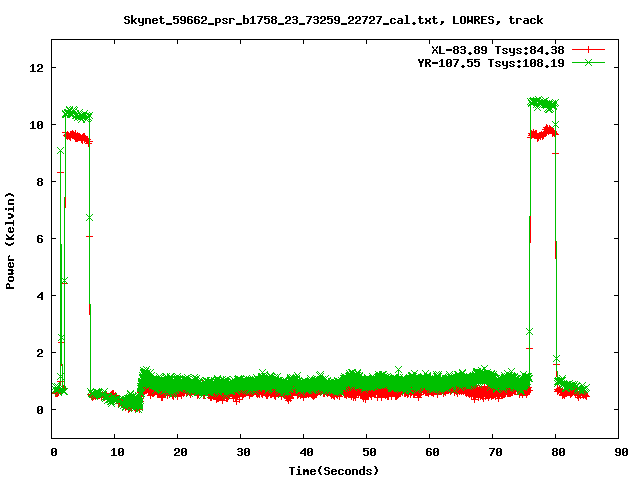Click x-axis tick label 30

(x=243, y=452)
